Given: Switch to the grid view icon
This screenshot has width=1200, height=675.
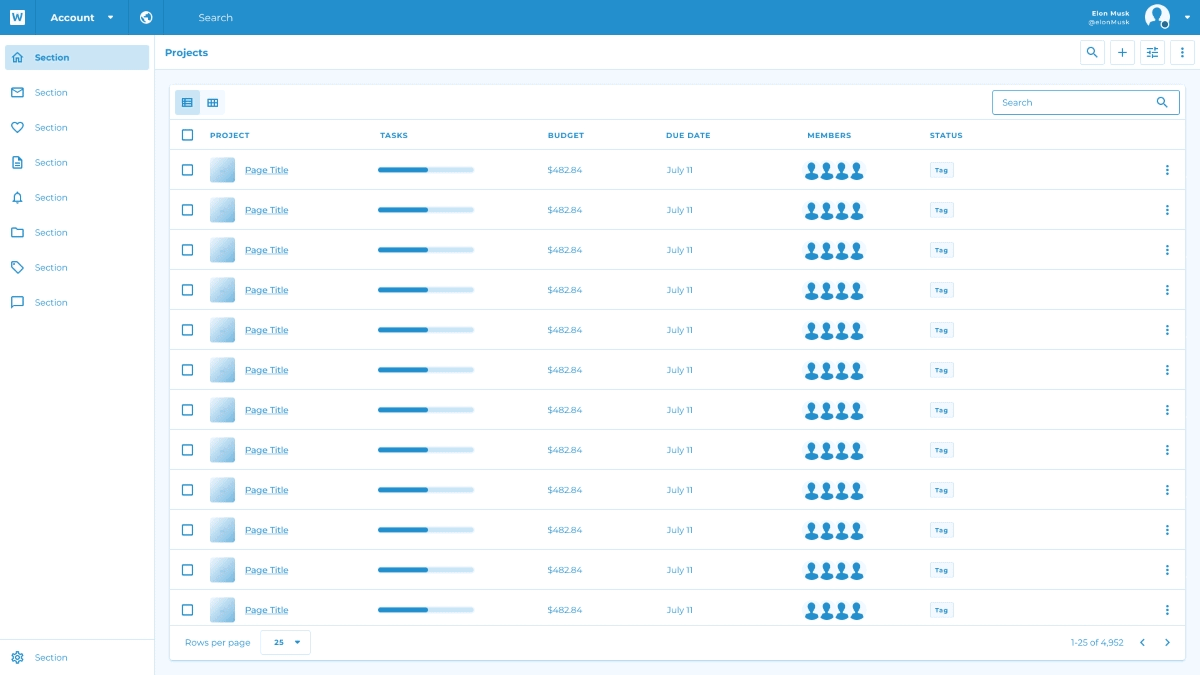Looking at the screenshot, I should click(212, 102).
